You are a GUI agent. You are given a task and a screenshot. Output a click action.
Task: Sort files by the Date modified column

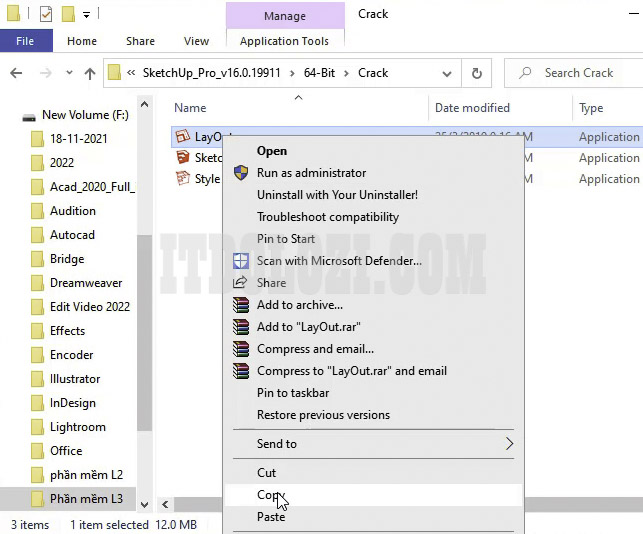point(472,108)
